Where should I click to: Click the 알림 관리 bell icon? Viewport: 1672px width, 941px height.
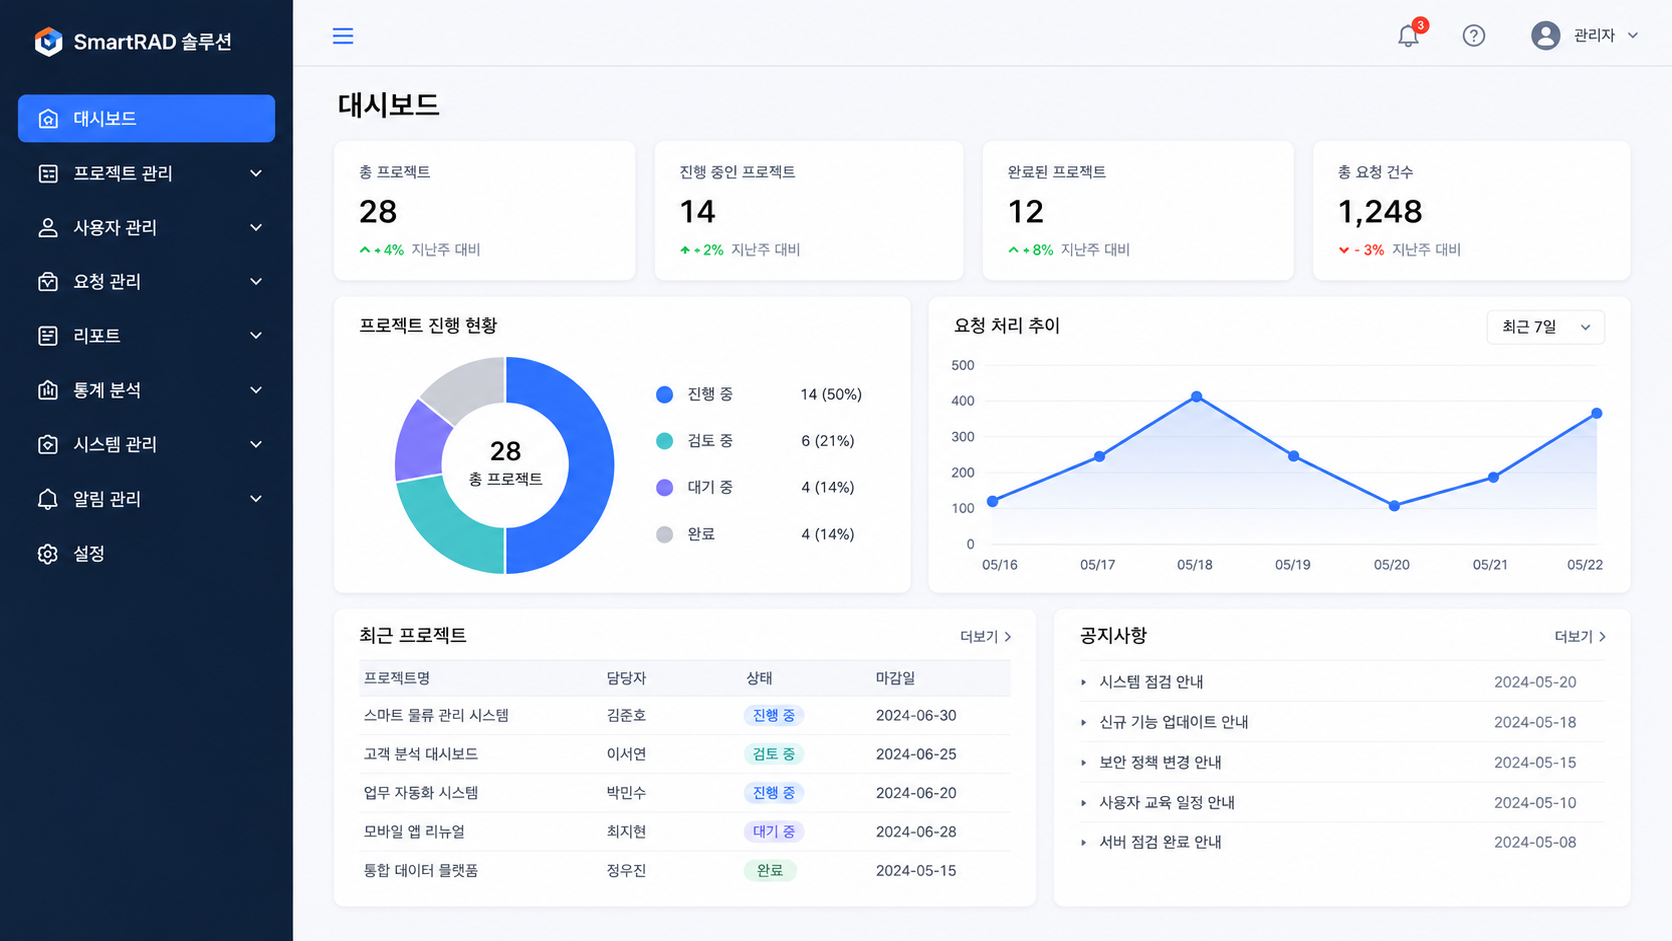click(x=48, y=499)
